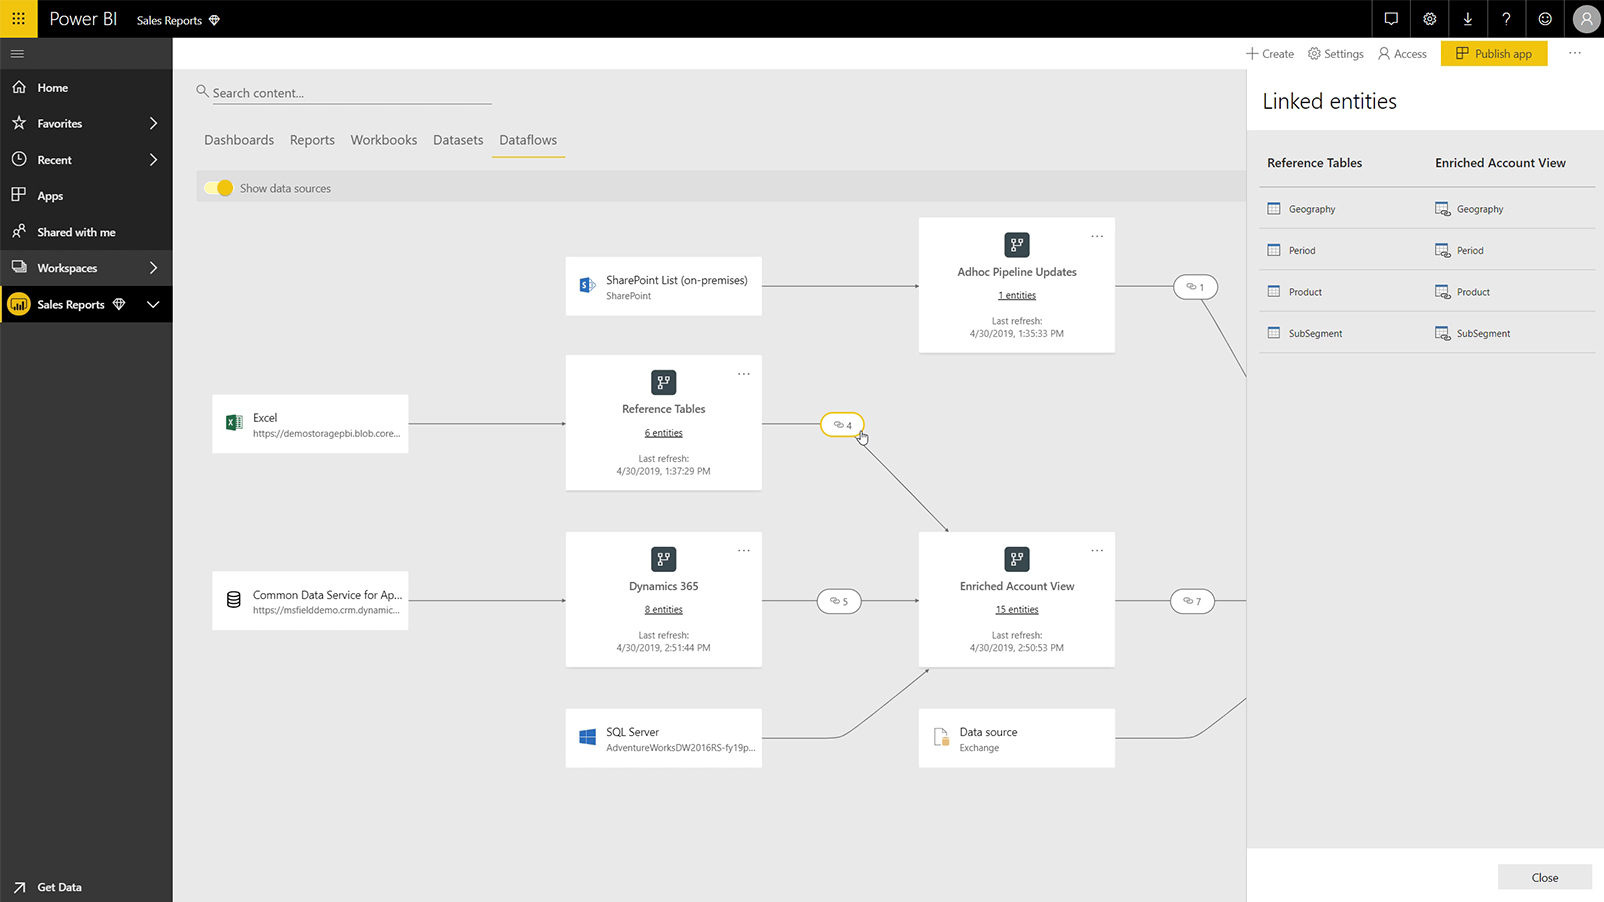Click the Adhoc Pipeline Updates dataflow icon

point(1017,245)
